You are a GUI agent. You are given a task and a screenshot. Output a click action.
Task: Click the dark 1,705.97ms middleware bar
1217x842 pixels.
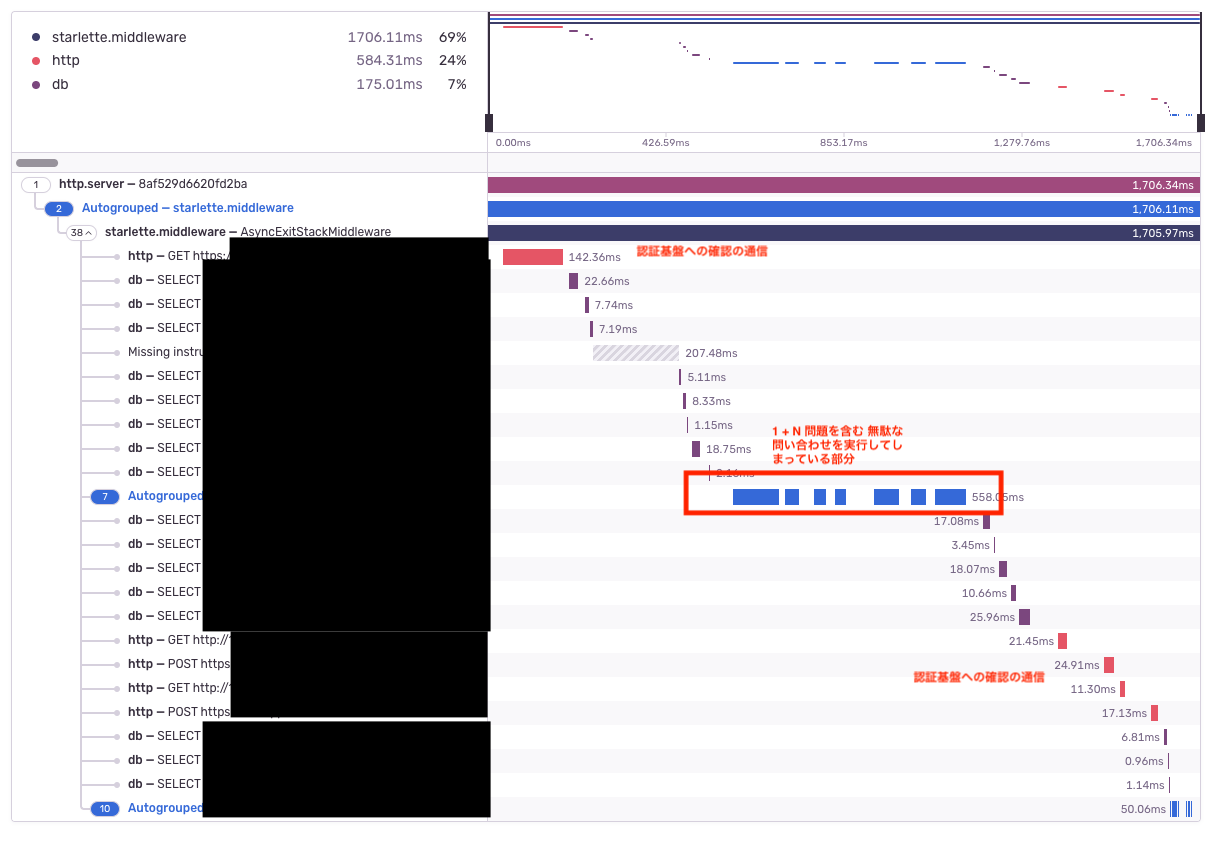844,233
